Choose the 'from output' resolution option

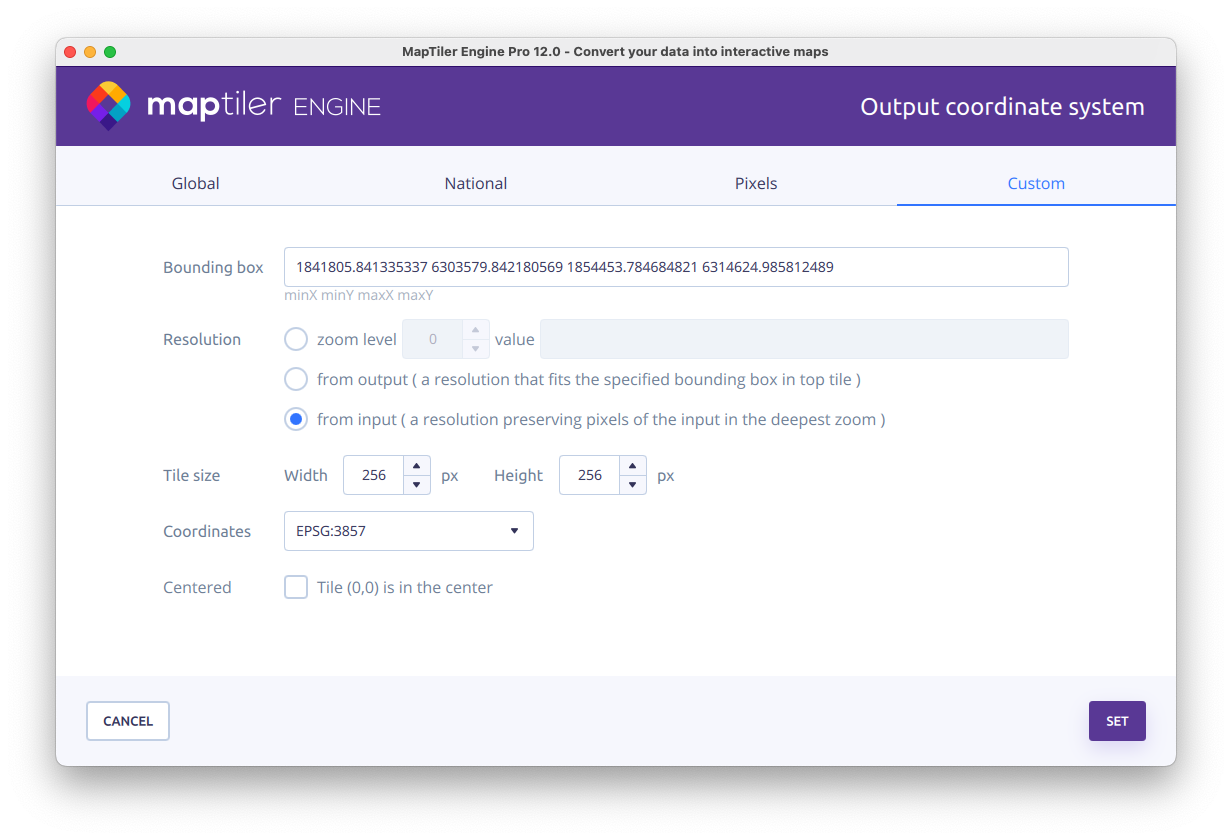[x=296, y=379]
